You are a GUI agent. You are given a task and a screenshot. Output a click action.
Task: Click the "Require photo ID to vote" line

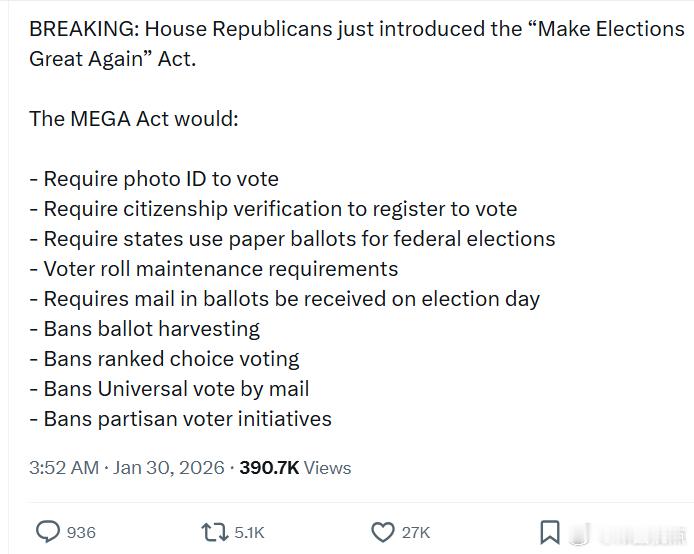(x=154, y=179)
